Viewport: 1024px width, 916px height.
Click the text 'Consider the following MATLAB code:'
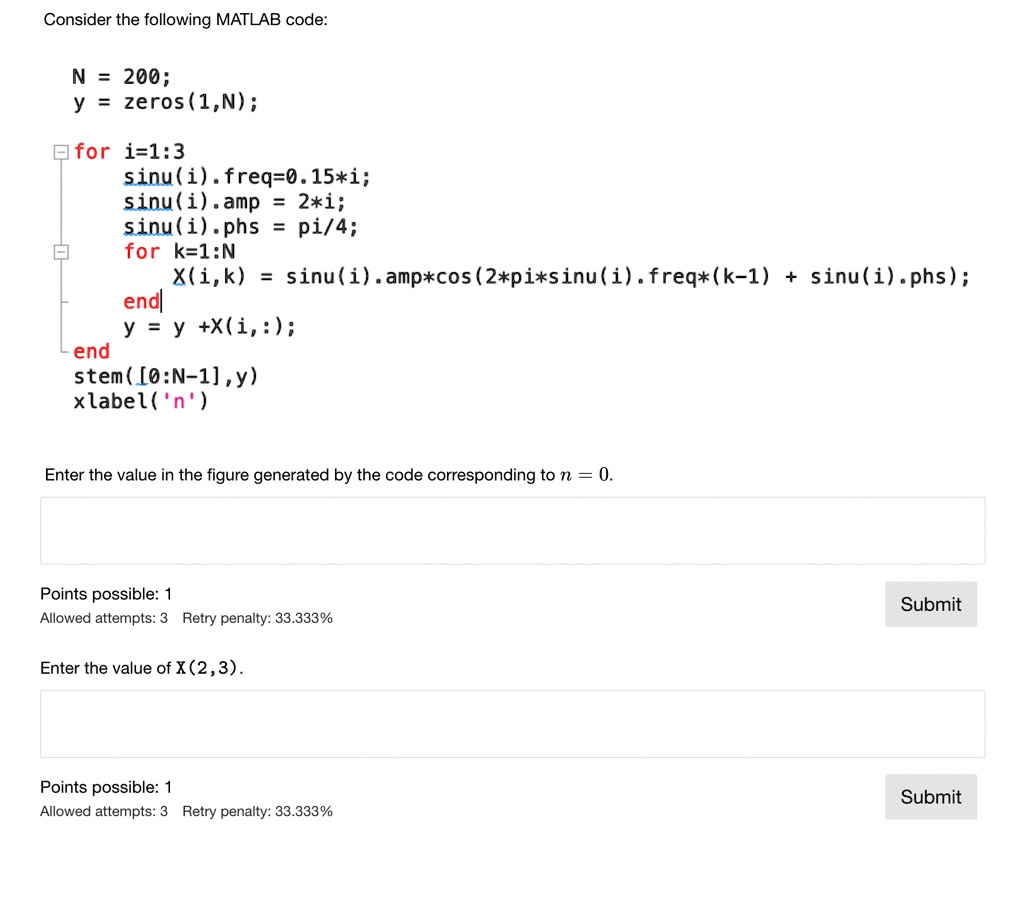[x=185, y=20]
